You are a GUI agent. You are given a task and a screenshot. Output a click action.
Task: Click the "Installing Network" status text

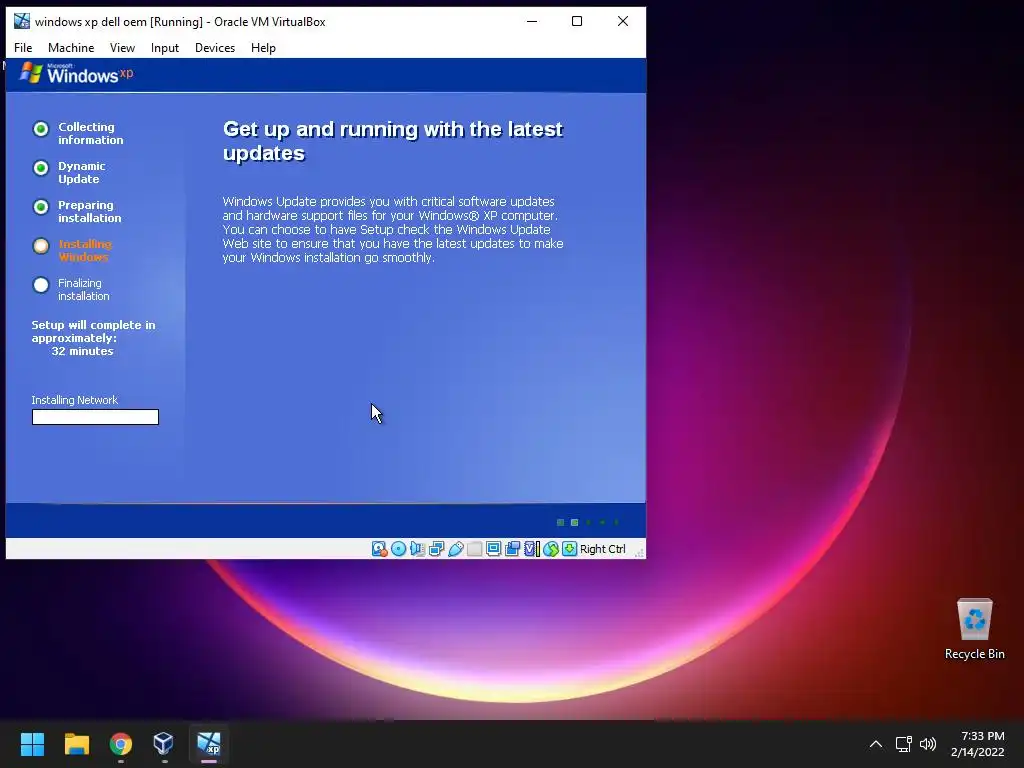pos(74,400)
